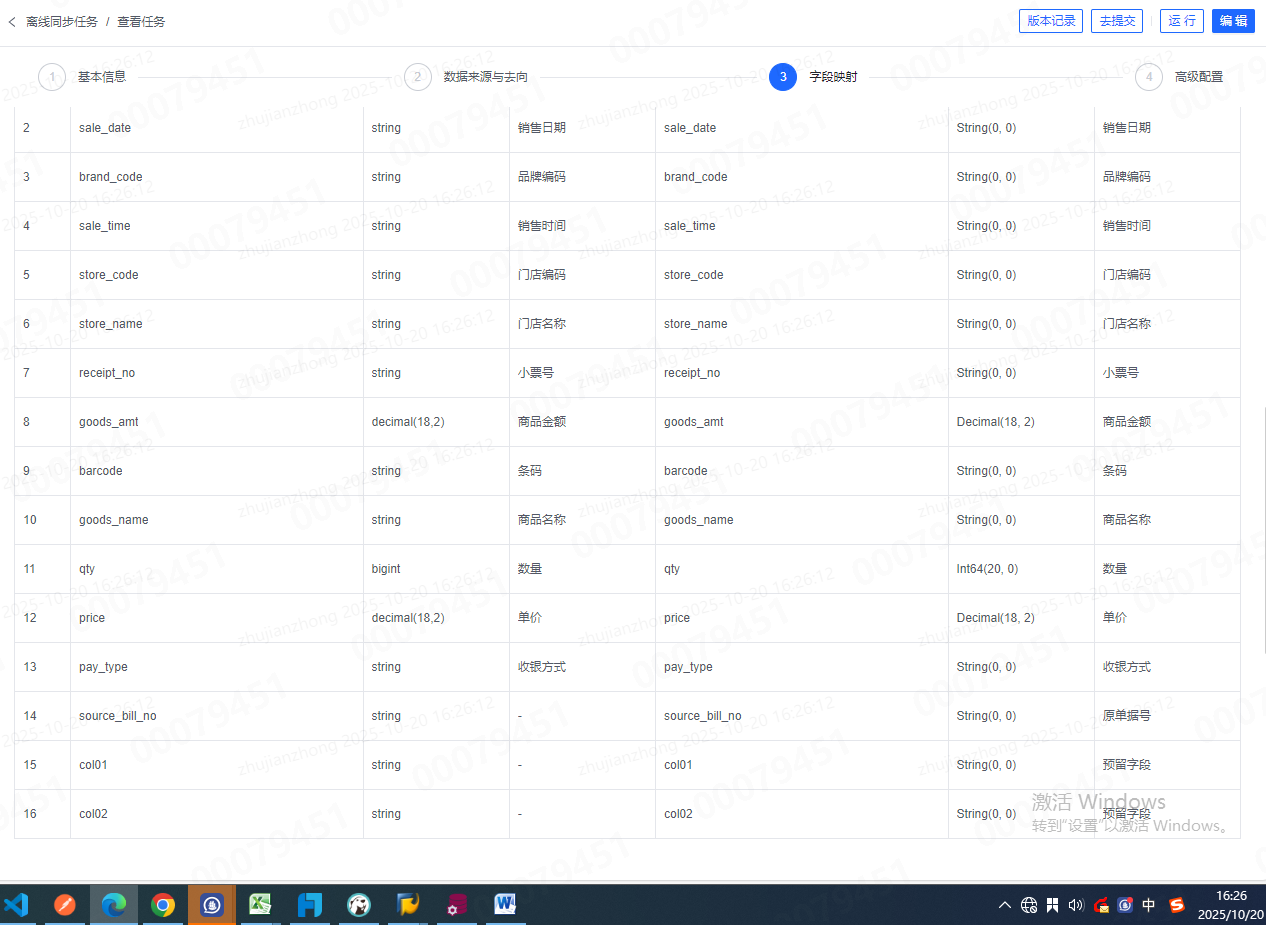Open Excel from the taskbar

click(x=260, y=905)
